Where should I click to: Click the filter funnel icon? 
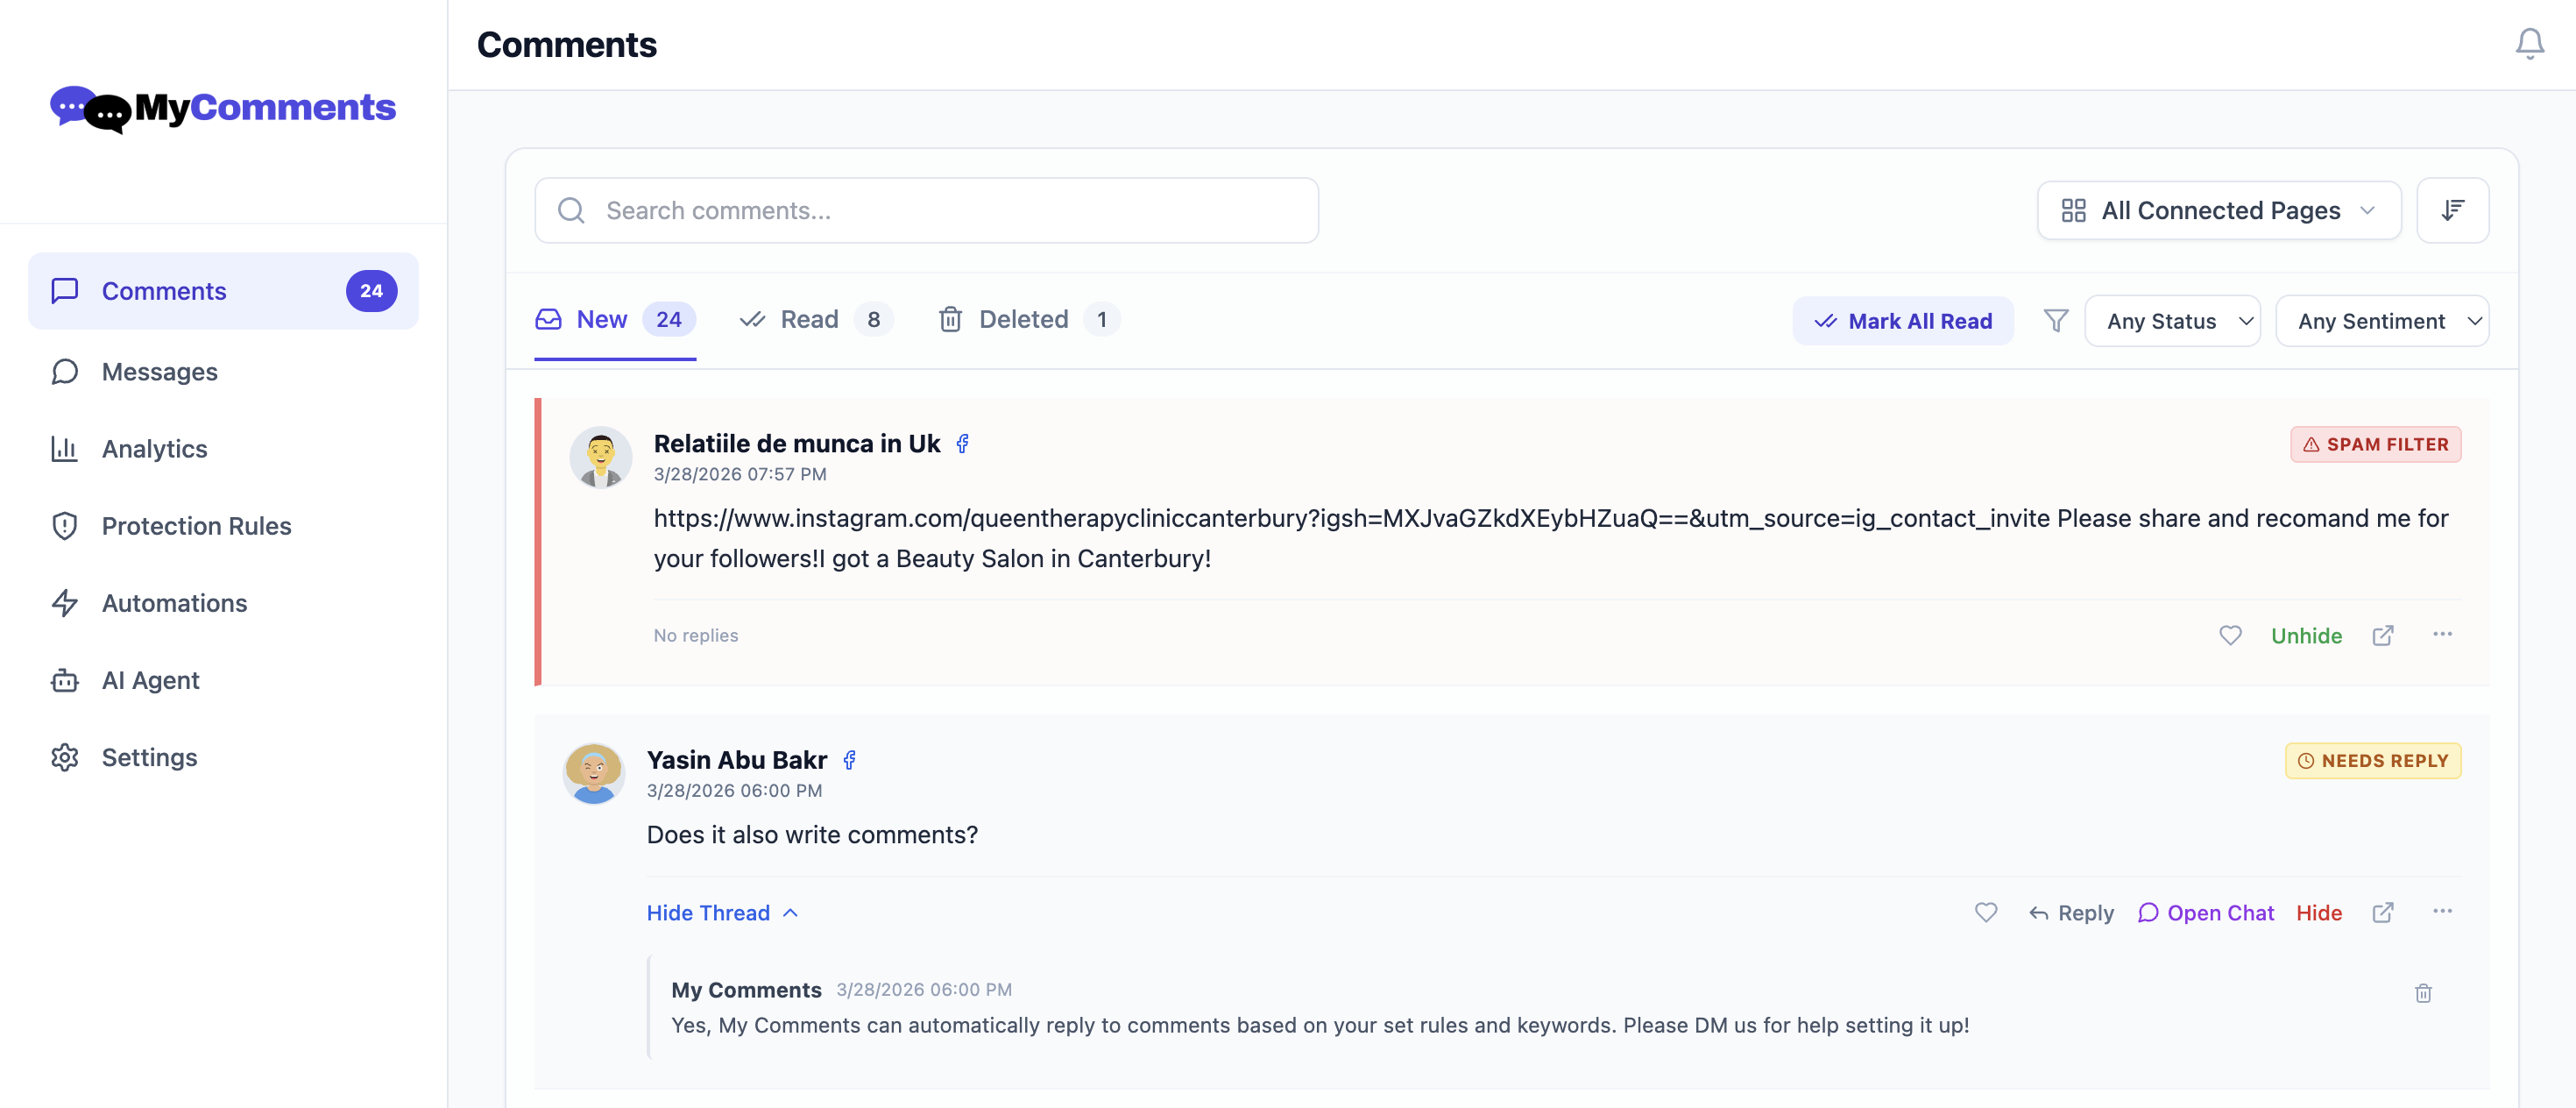pyautogui.click(x=2055, y=321)
